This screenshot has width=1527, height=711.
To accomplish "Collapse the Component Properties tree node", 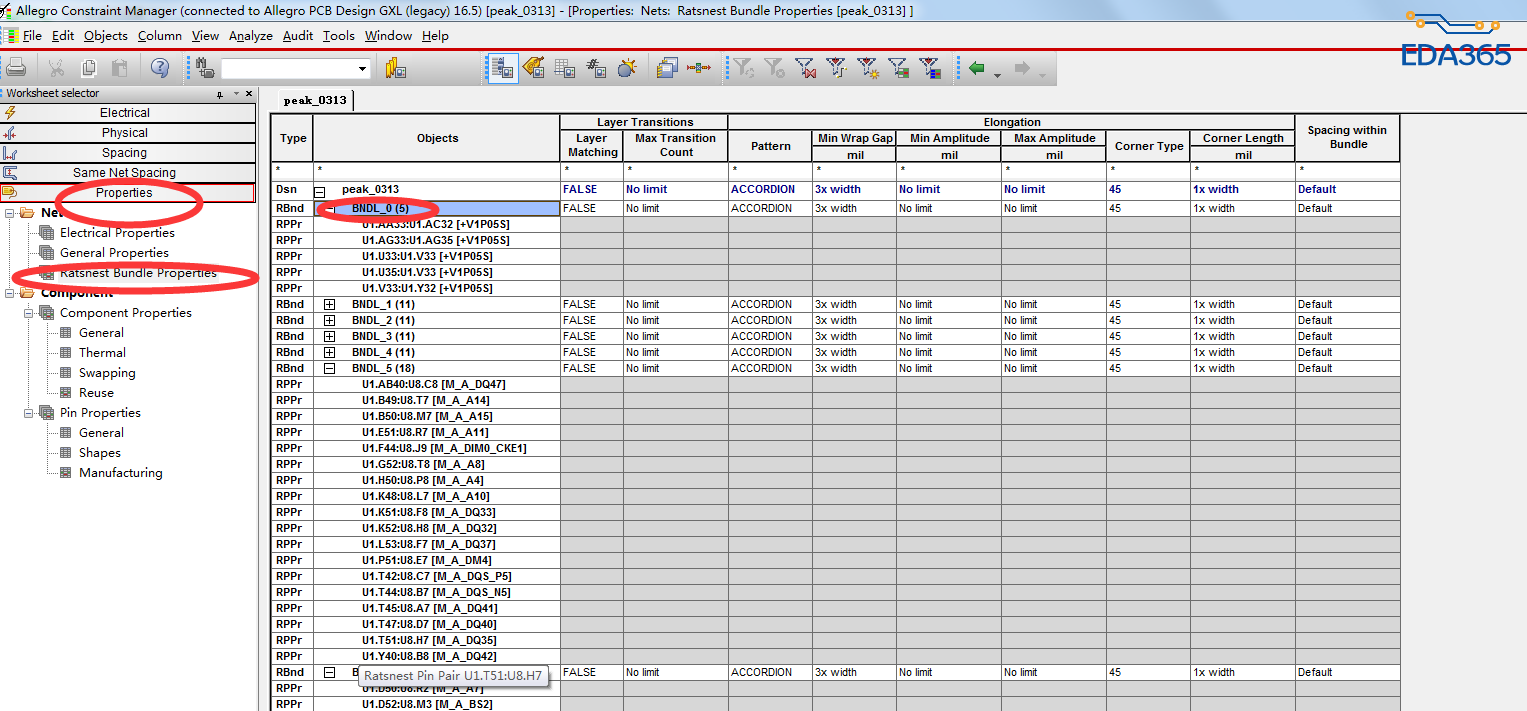I will pos(30,313).
